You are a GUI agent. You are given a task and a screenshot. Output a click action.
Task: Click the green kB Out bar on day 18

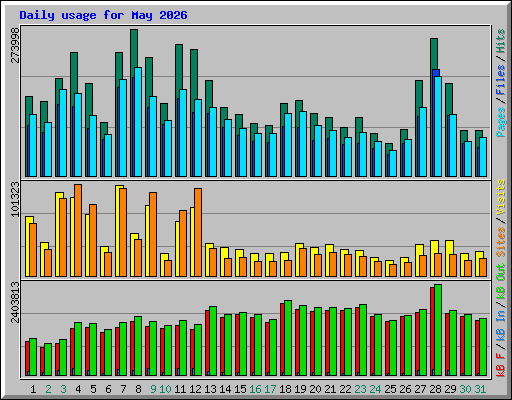tap(288, 338)
